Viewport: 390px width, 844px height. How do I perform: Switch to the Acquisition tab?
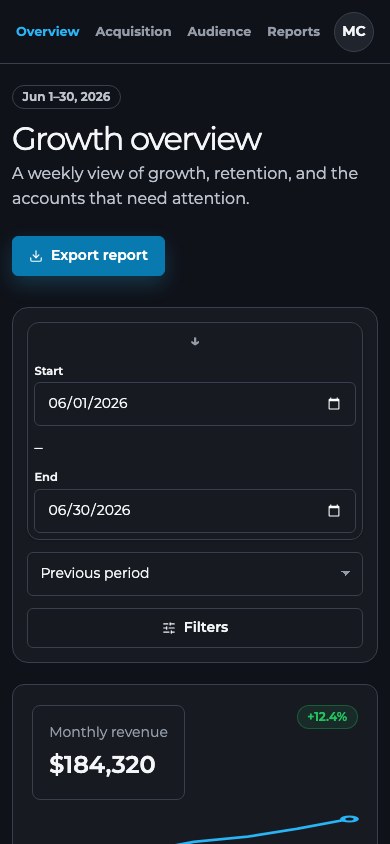coord(133,32)
